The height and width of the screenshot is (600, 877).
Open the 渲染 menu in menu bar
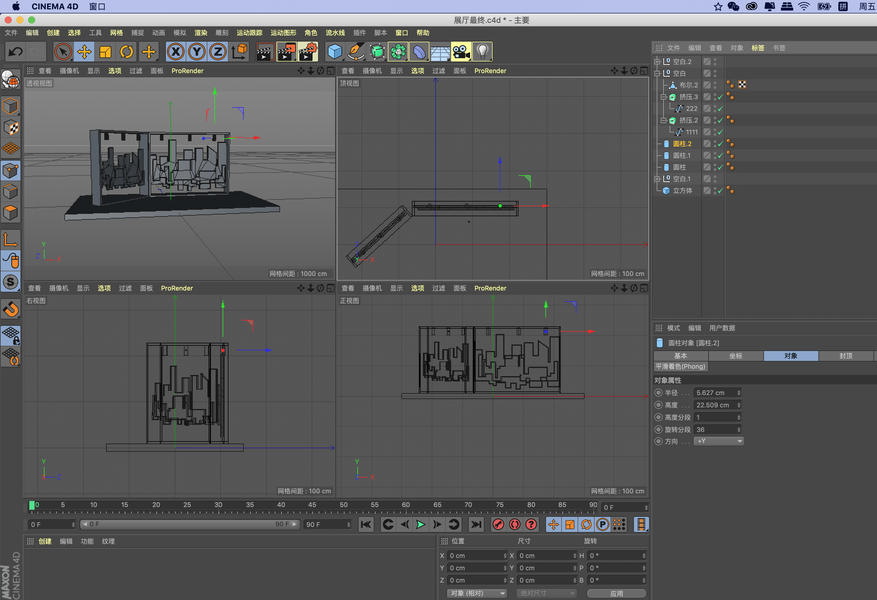click(x=201, y=32)
